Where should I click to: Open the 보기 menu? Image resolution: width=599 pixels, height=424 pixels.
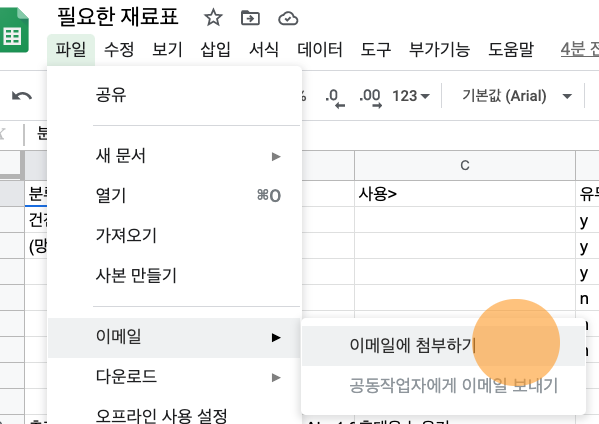167,50
